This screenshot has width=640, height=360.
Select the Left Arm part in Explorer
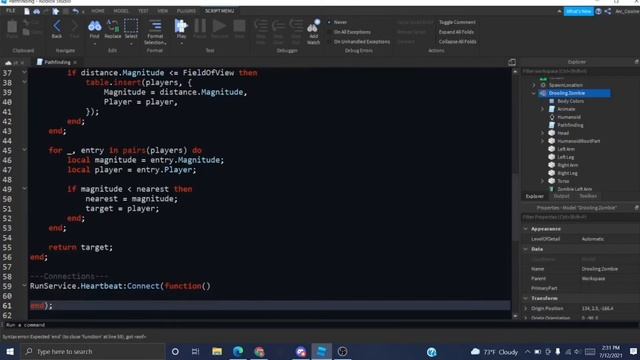point(566,149)
